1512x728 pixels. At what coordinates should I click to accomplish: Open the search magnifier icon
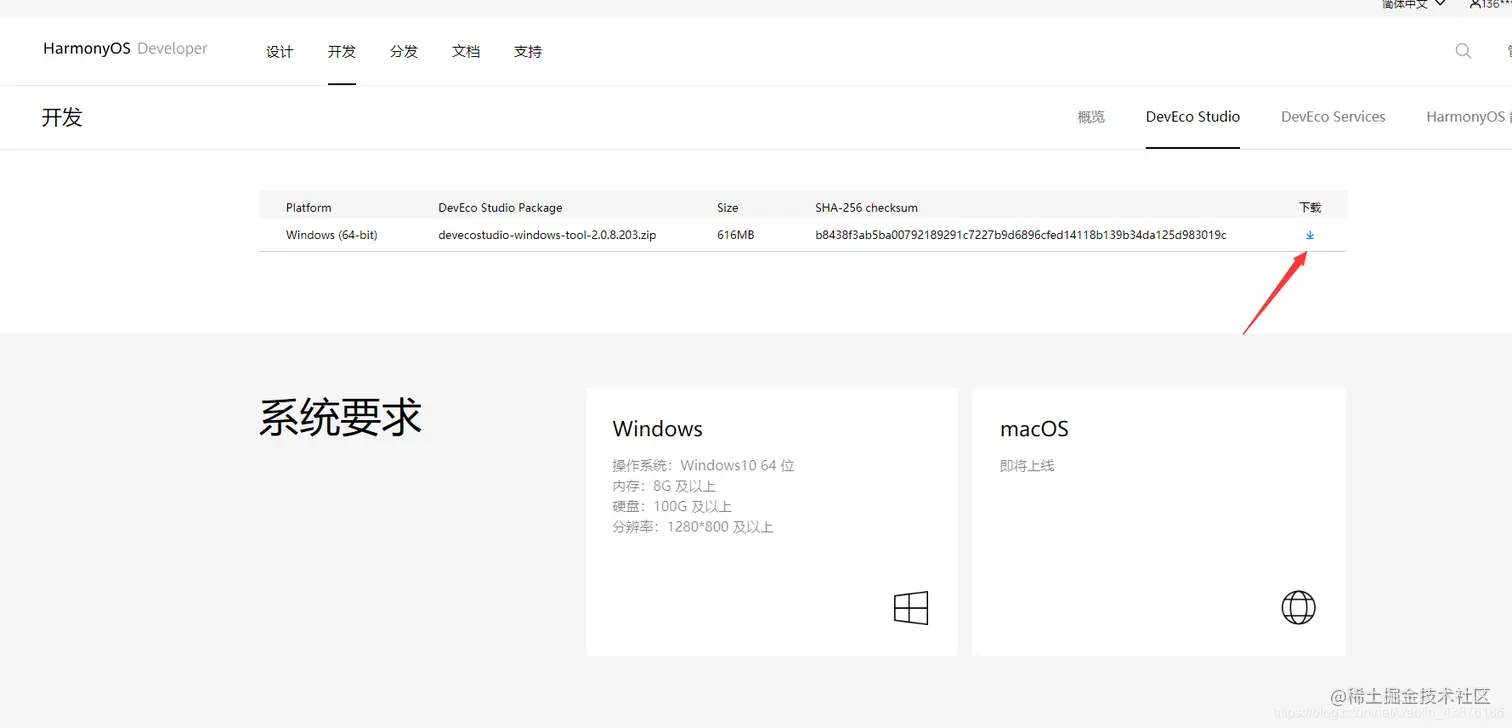[x=1463, y=51]
